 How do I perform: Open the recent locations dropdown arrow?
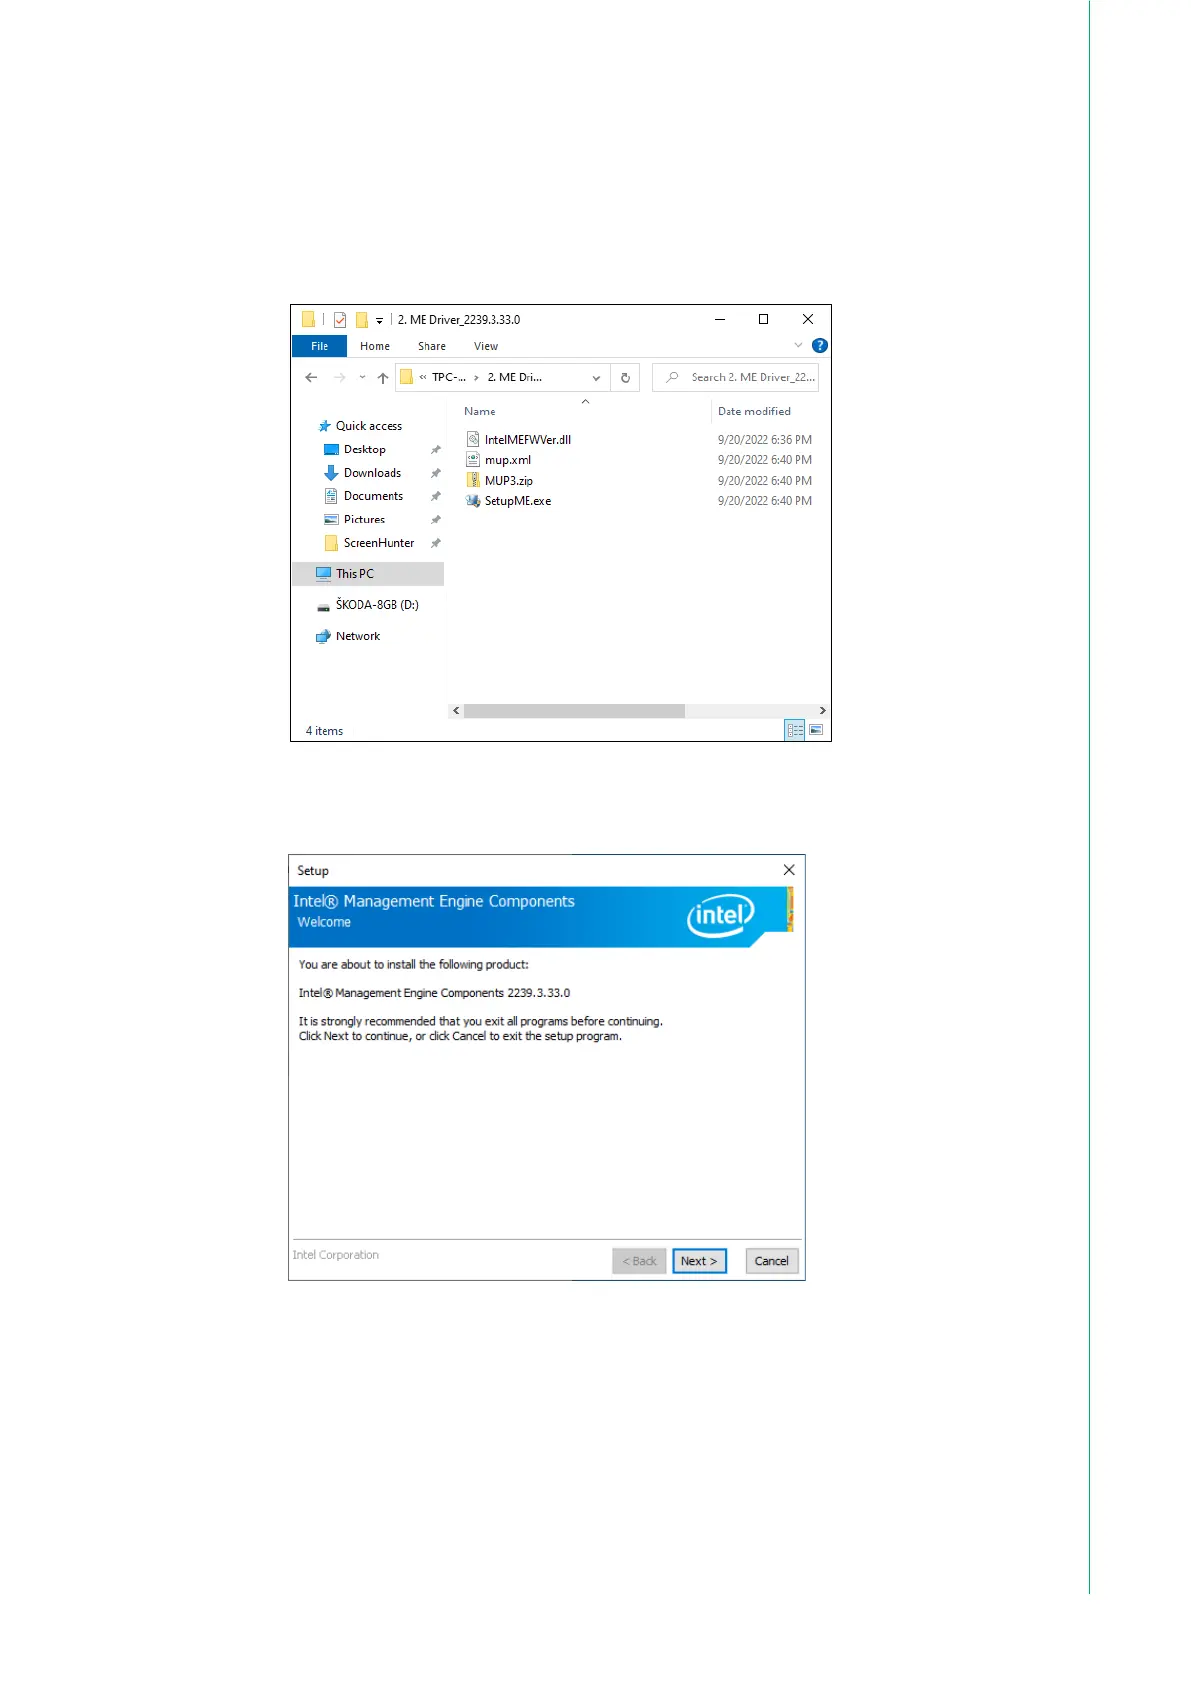362,378
